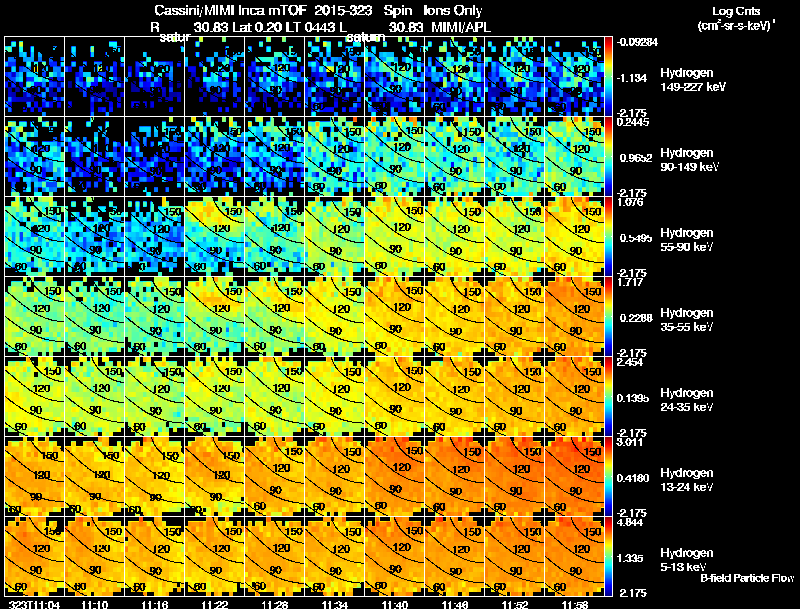Image resolution: width=800 pixels, height=609 pixels.
Task: Click the color bar for the 55-90 keV row
Action: coord(608,237)
